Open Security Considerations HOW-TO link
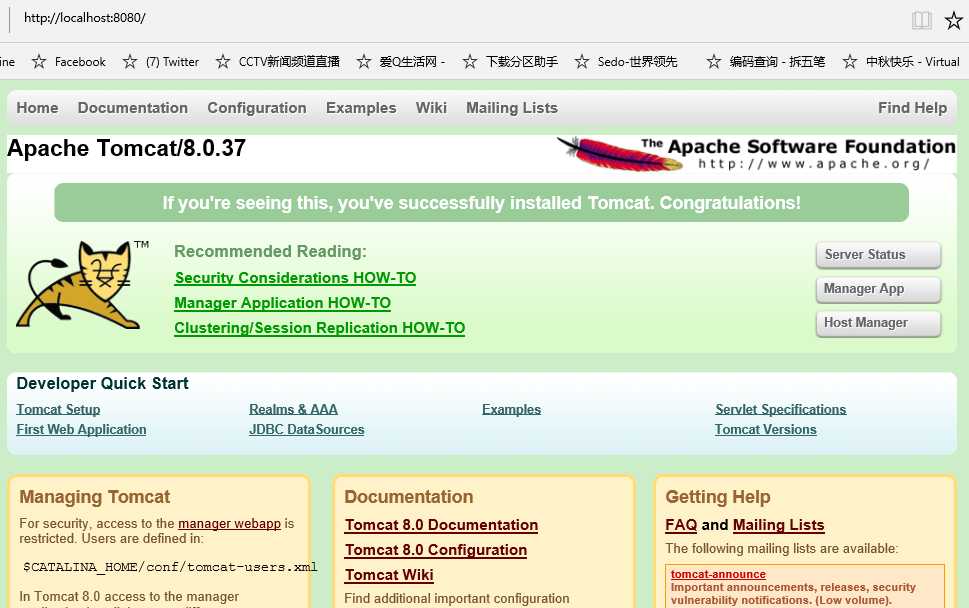Viewport: 969px width, 608px height. [x=295, y=278]
